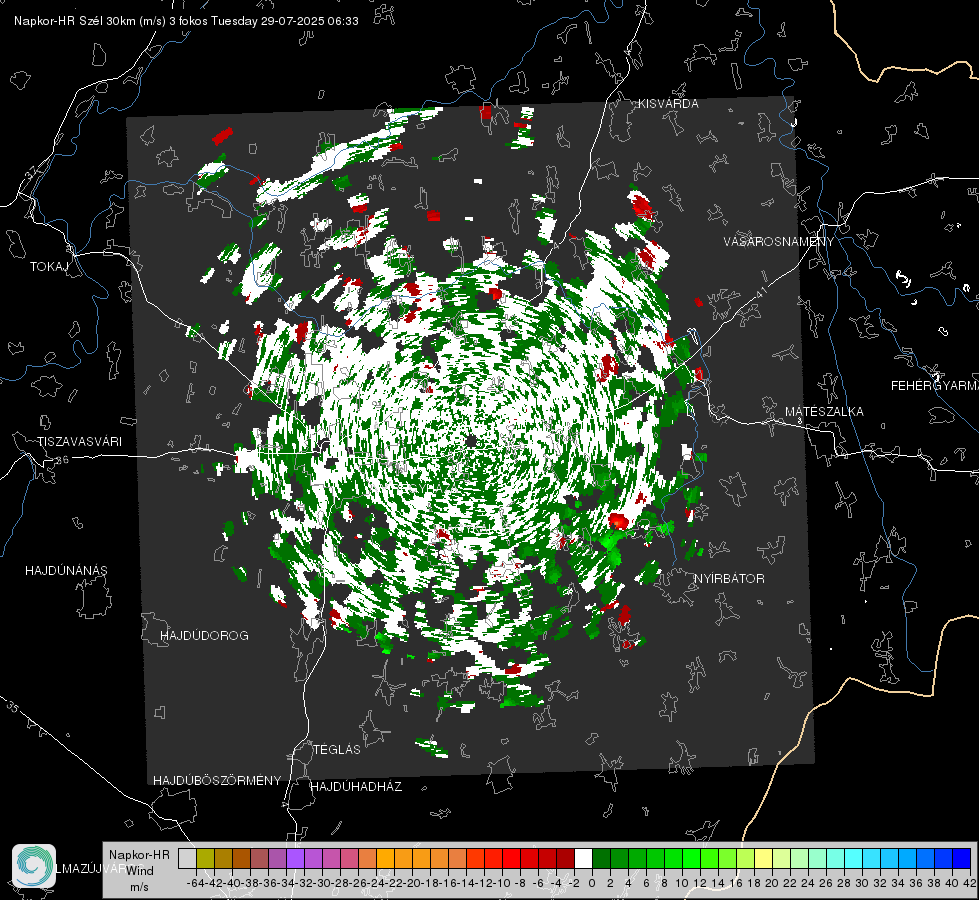Screen dimensions: 979x900
Task: Click the 20 legend value
Action: point(772,883)
